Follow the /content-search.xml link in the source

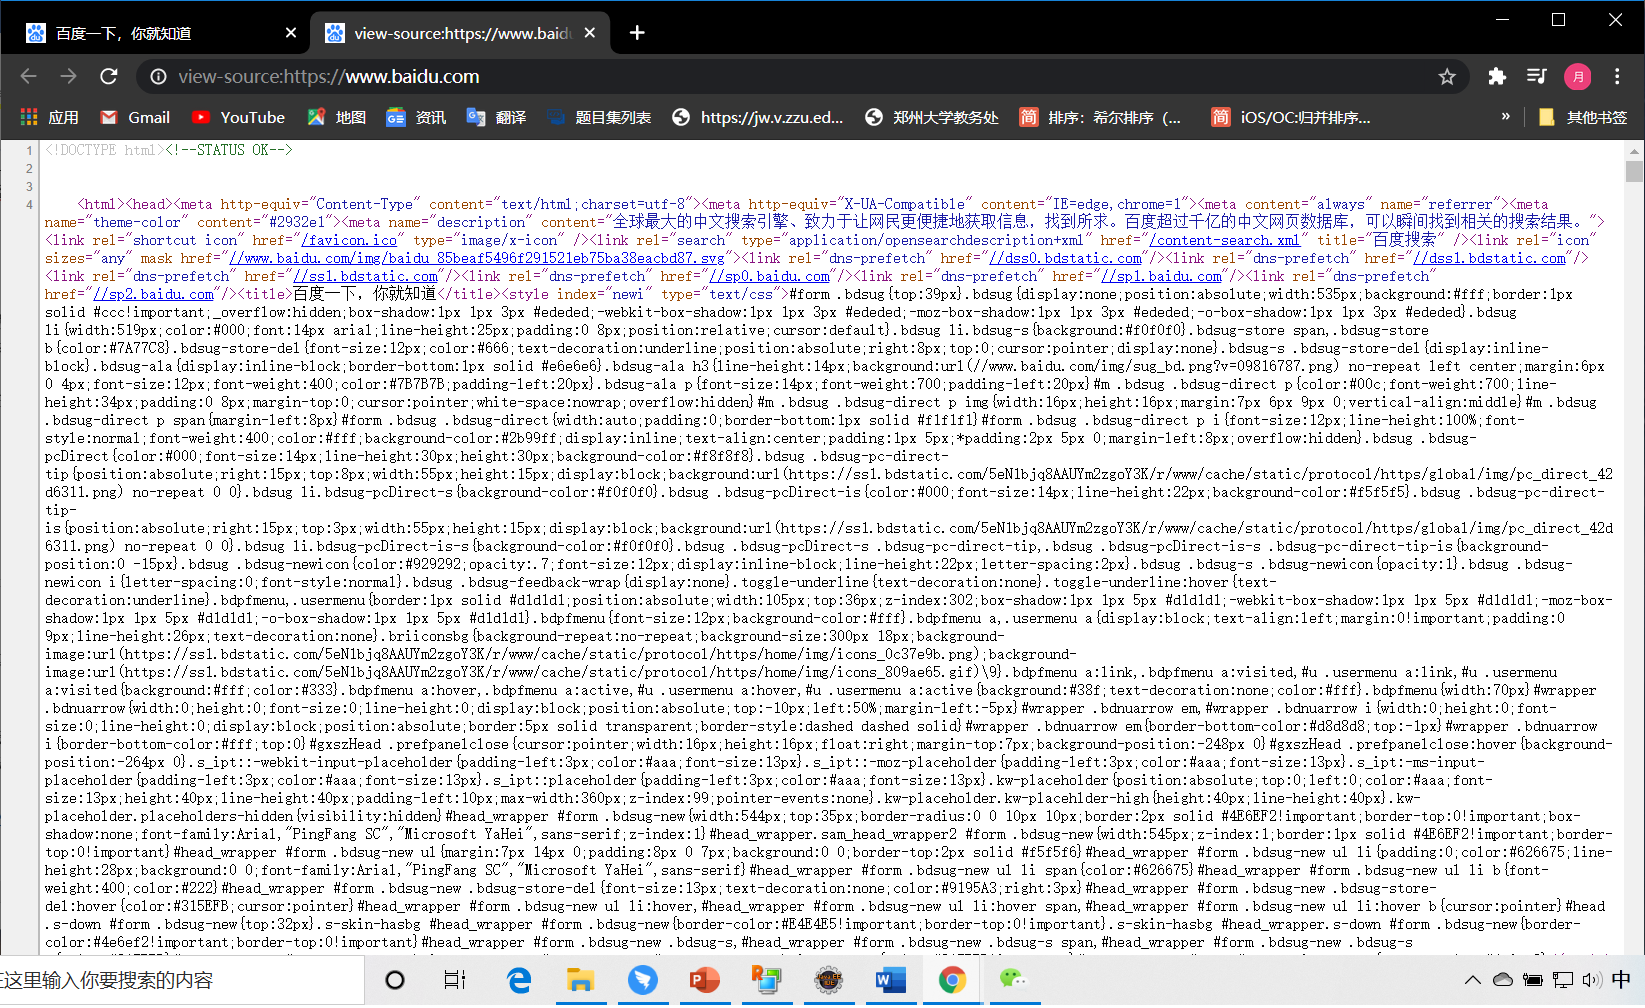[1224, 240]
